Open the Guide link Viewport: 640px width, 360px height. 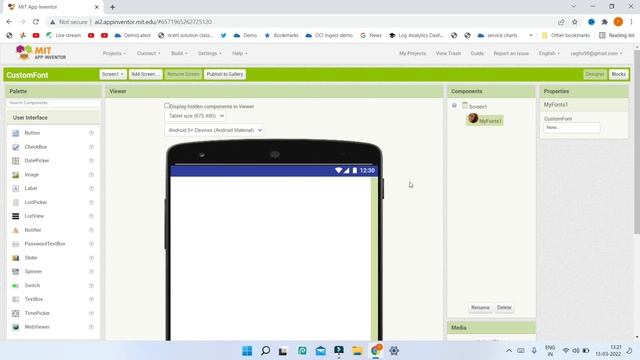(x=477, y=53)
